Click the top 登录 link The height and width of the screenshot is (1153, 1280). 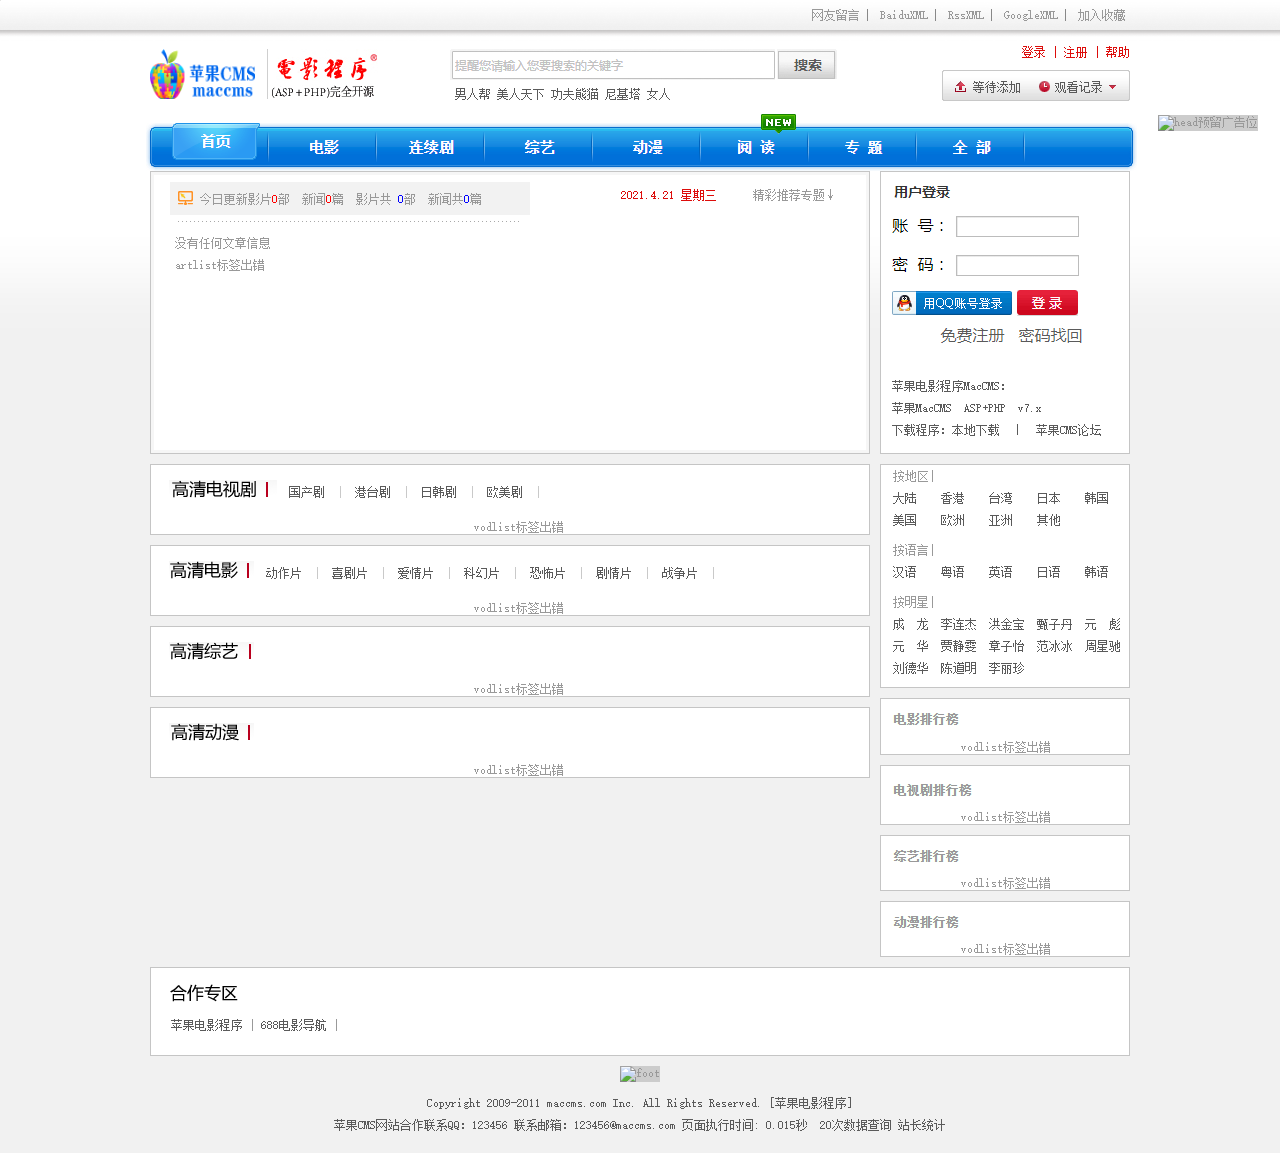pos(1033,52)
